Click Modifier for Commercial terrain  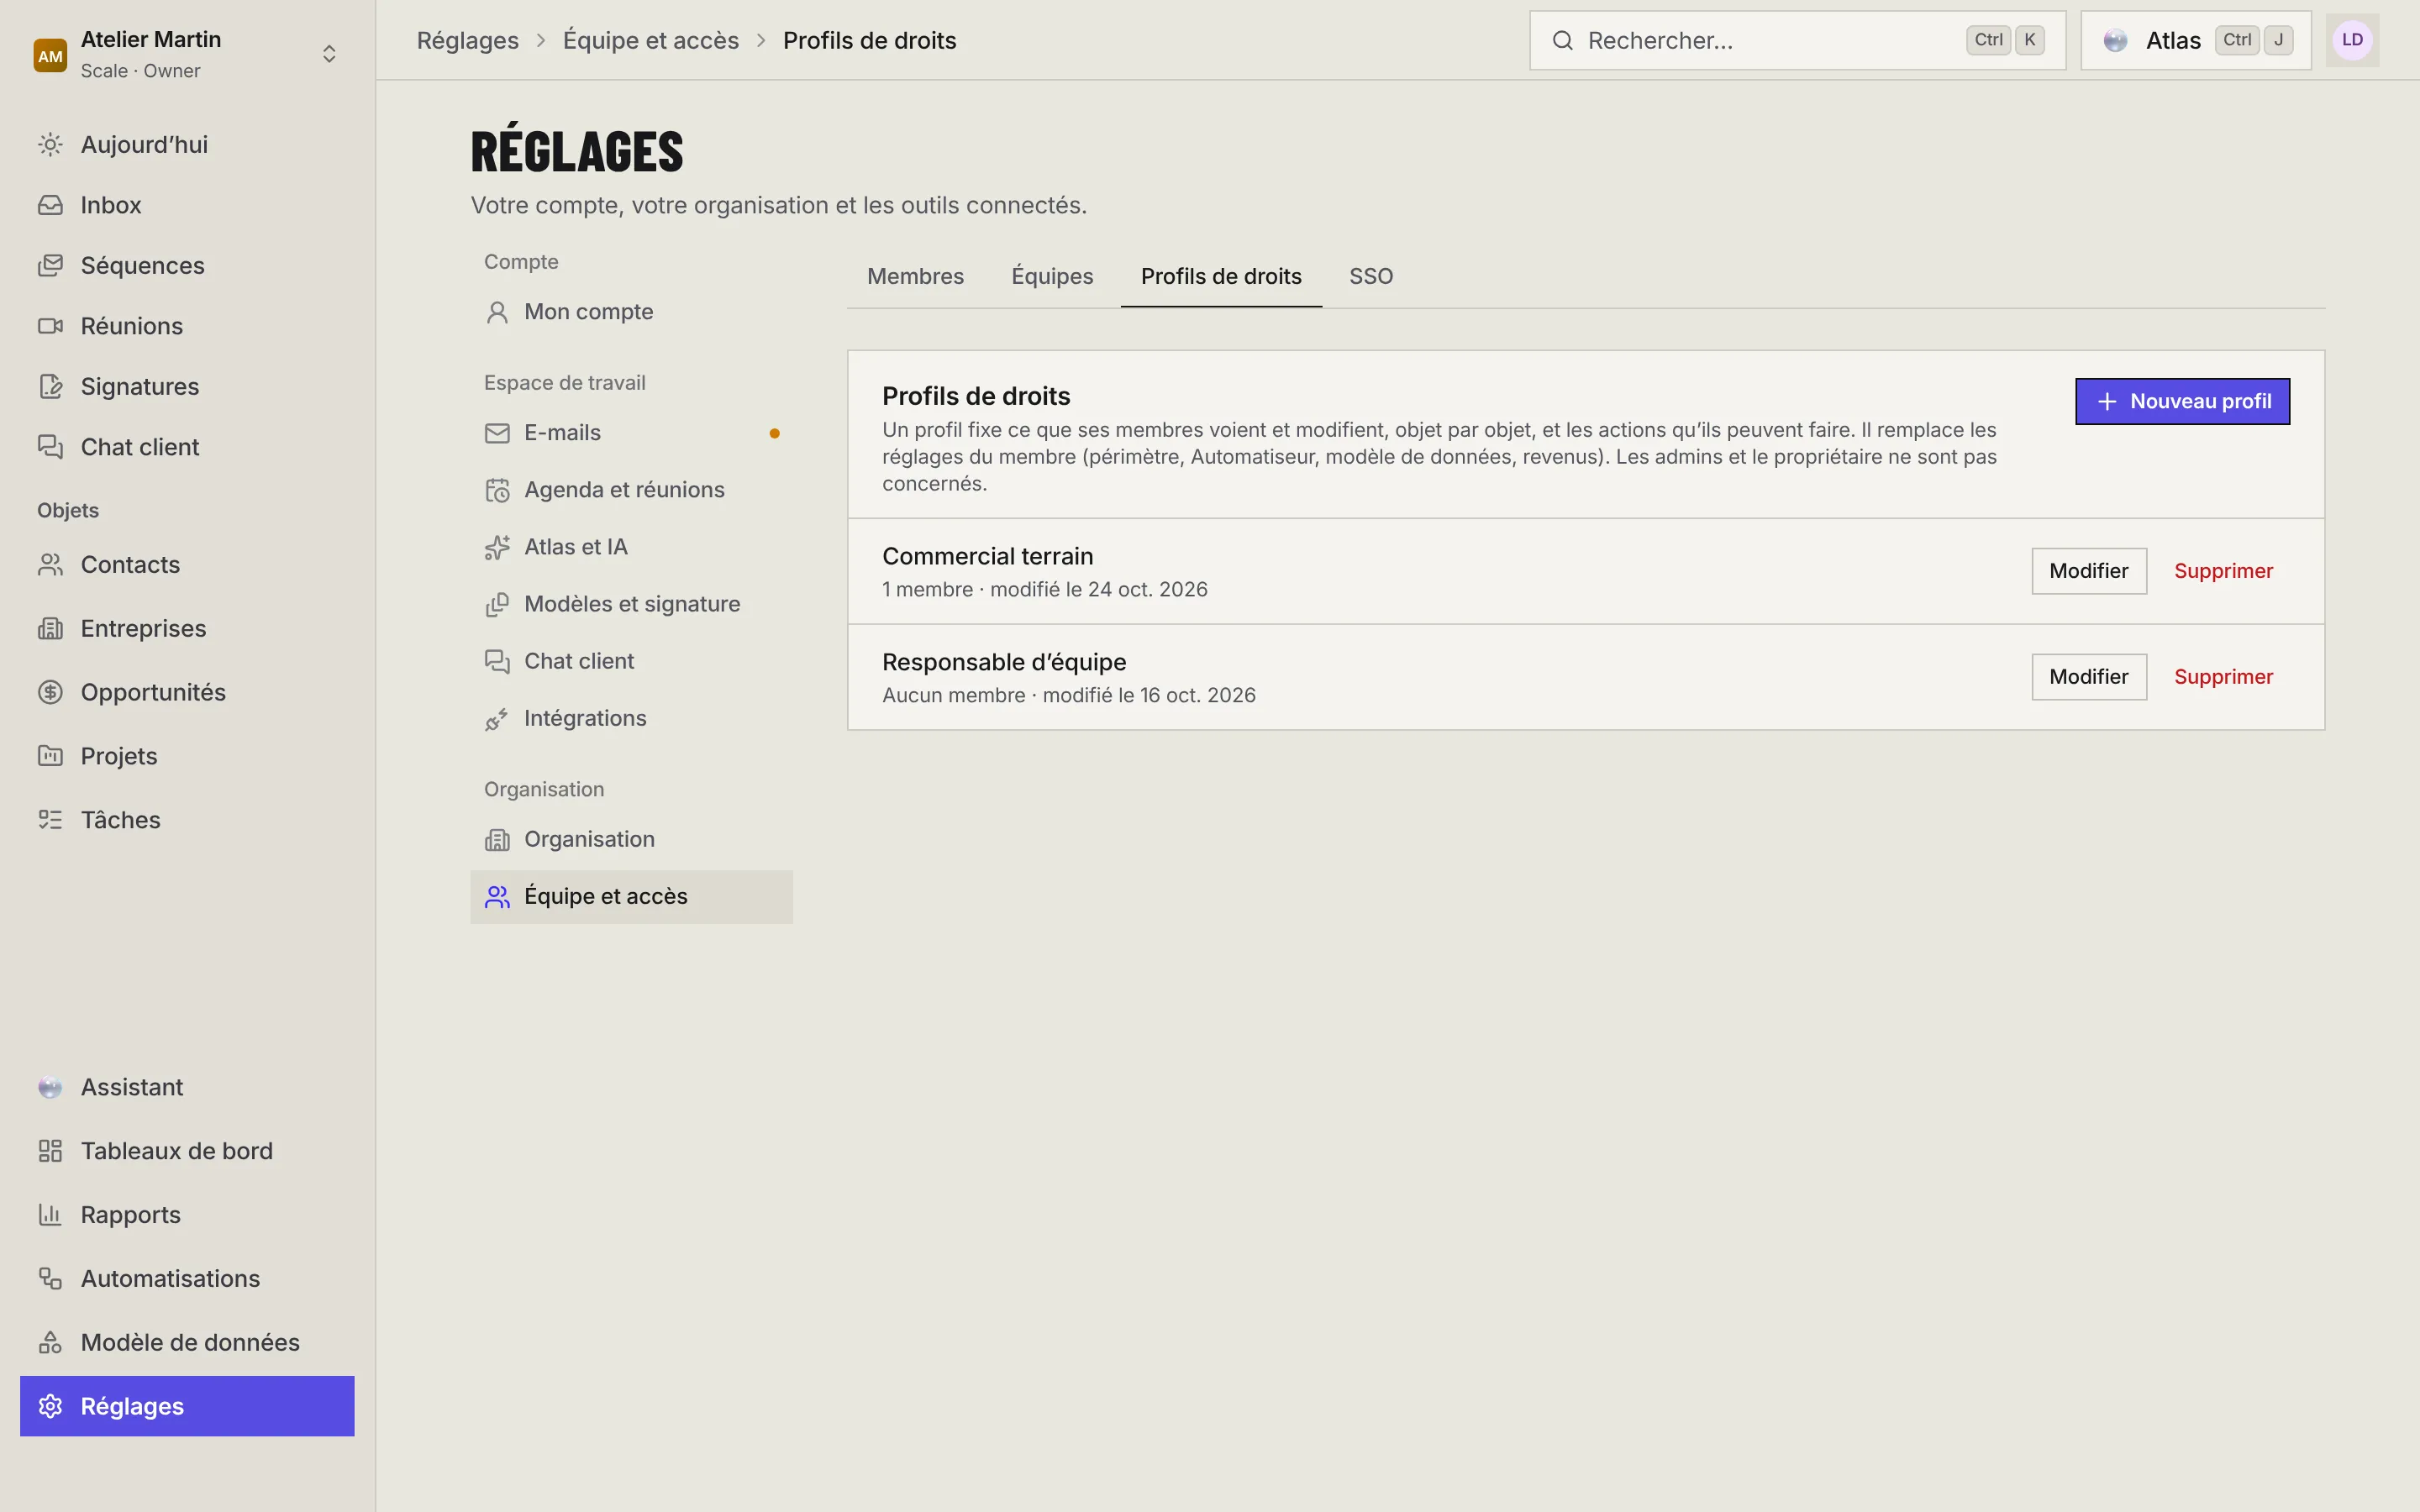coord(2089,571)
